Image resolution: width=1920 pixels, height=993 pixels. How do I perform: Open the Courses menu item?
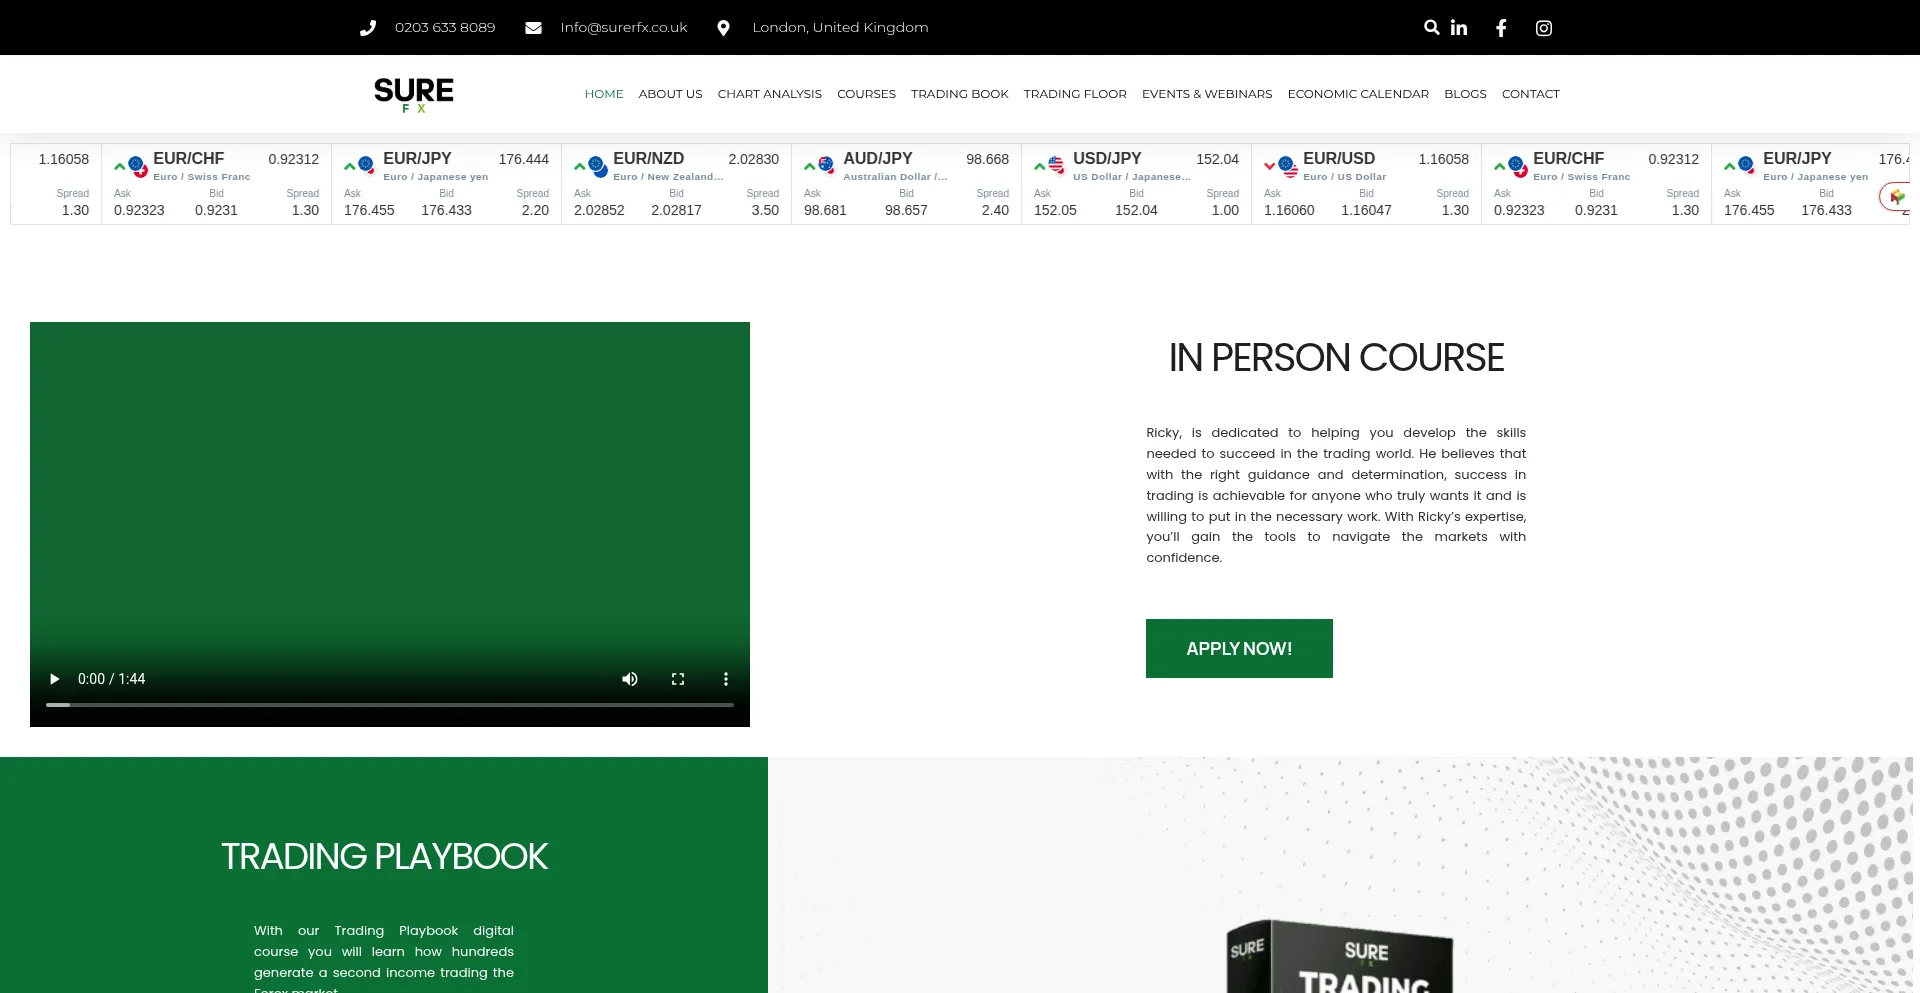pos(866,94)
